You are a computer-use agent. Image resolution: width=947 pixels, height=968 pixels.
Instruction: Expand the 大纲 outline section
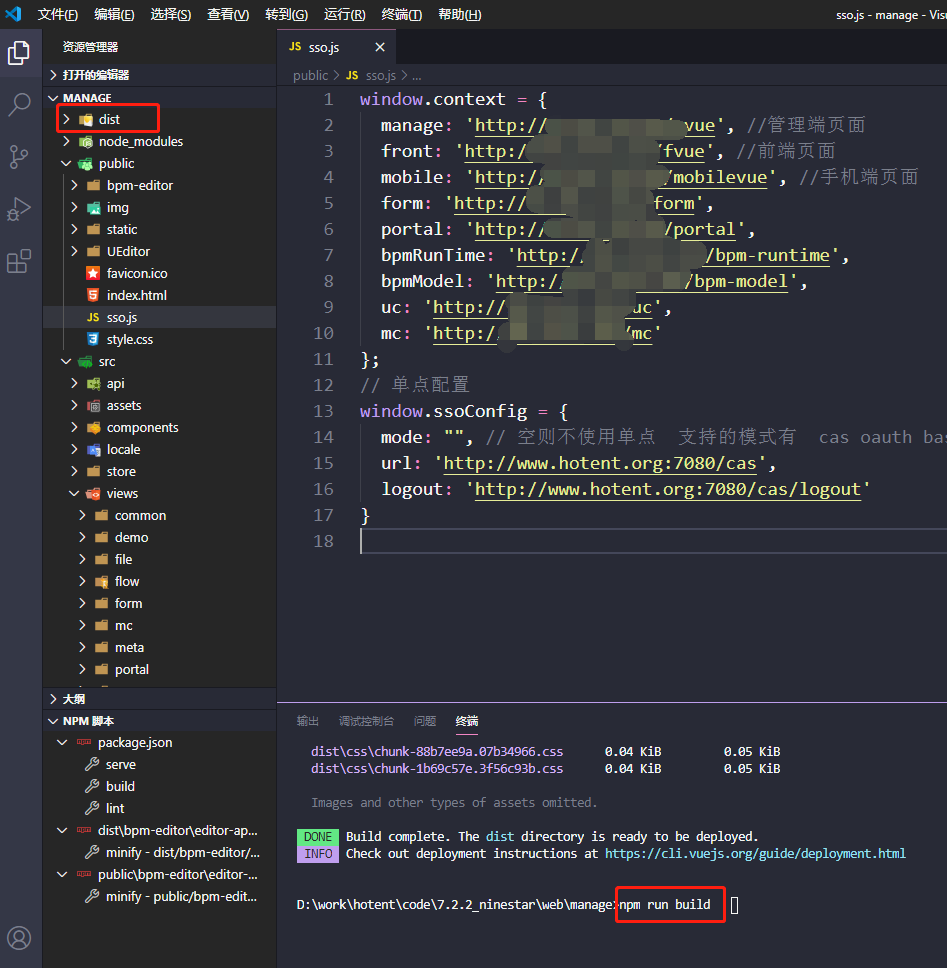73,699
